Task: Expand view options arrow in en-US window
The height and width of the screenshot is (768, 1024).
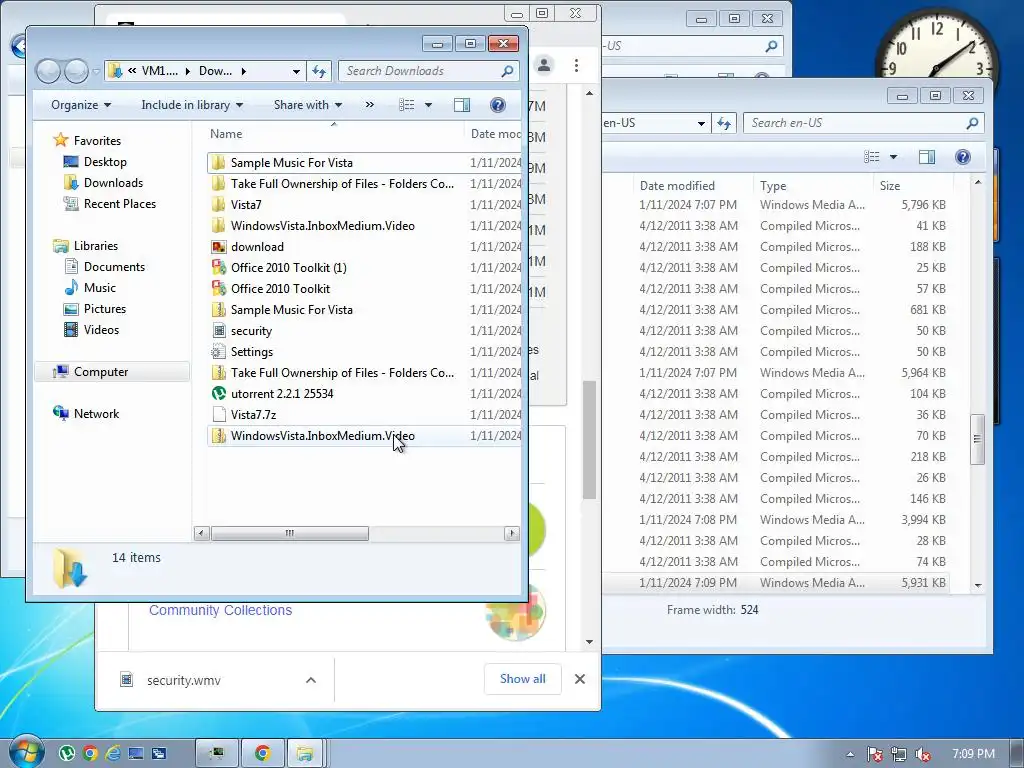Action: 893,157
